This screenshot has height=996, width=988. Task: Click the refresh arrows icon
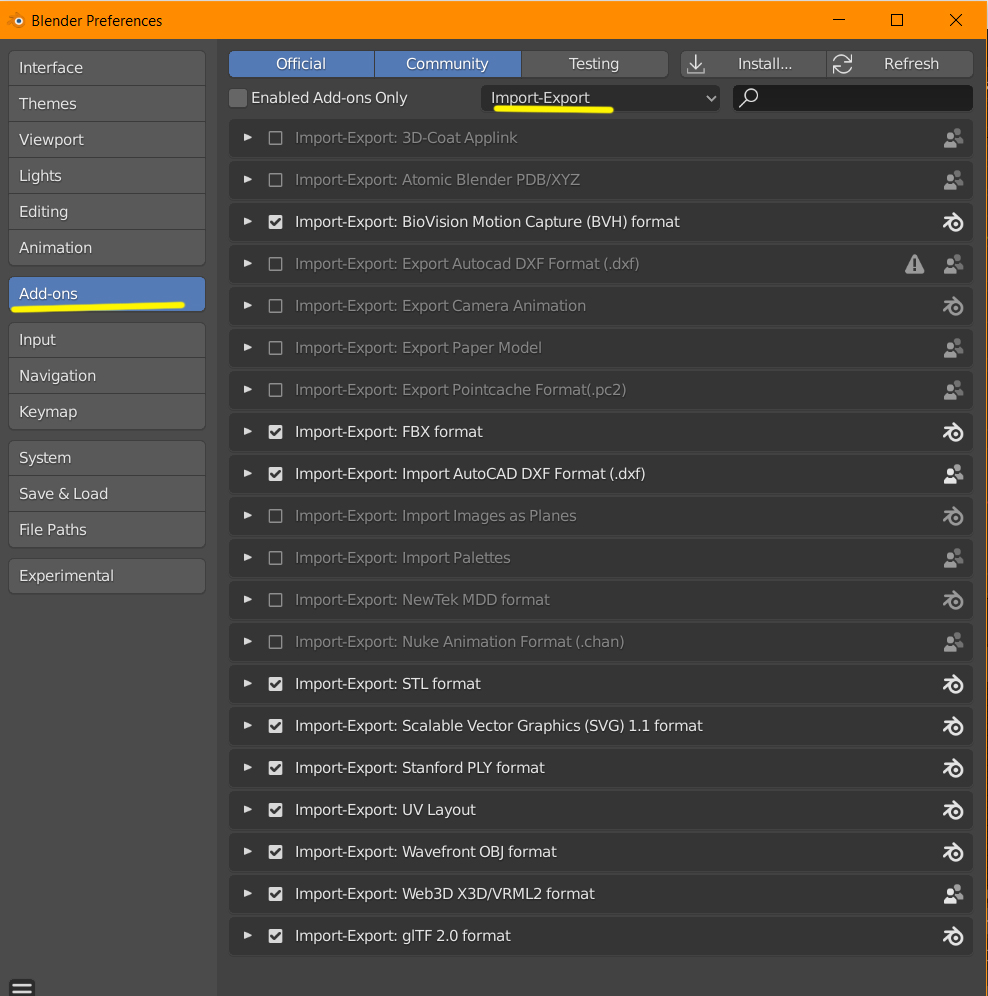coord(843,64)
